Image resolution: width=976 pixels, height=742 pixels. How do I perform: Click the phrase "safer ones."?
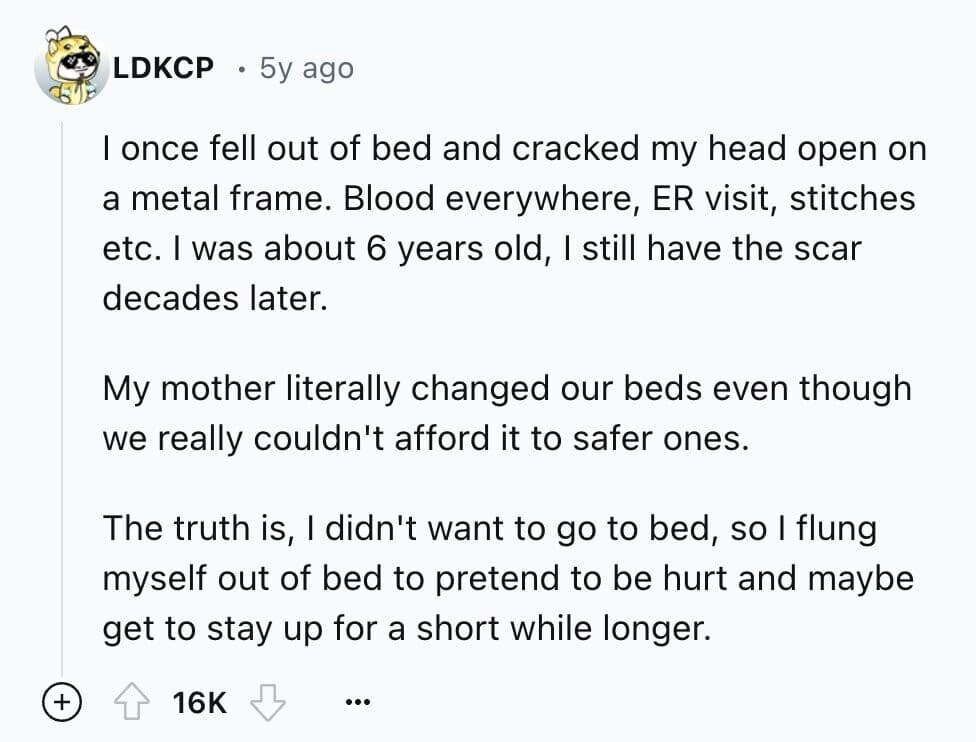tap(660, 439)
